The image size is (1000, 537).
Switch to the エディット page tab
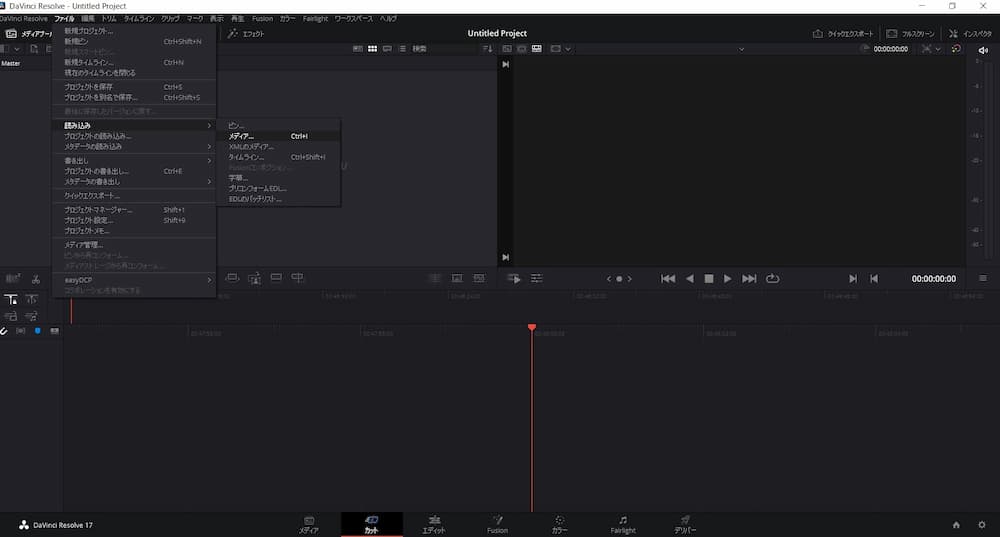[x=434, y=524]
